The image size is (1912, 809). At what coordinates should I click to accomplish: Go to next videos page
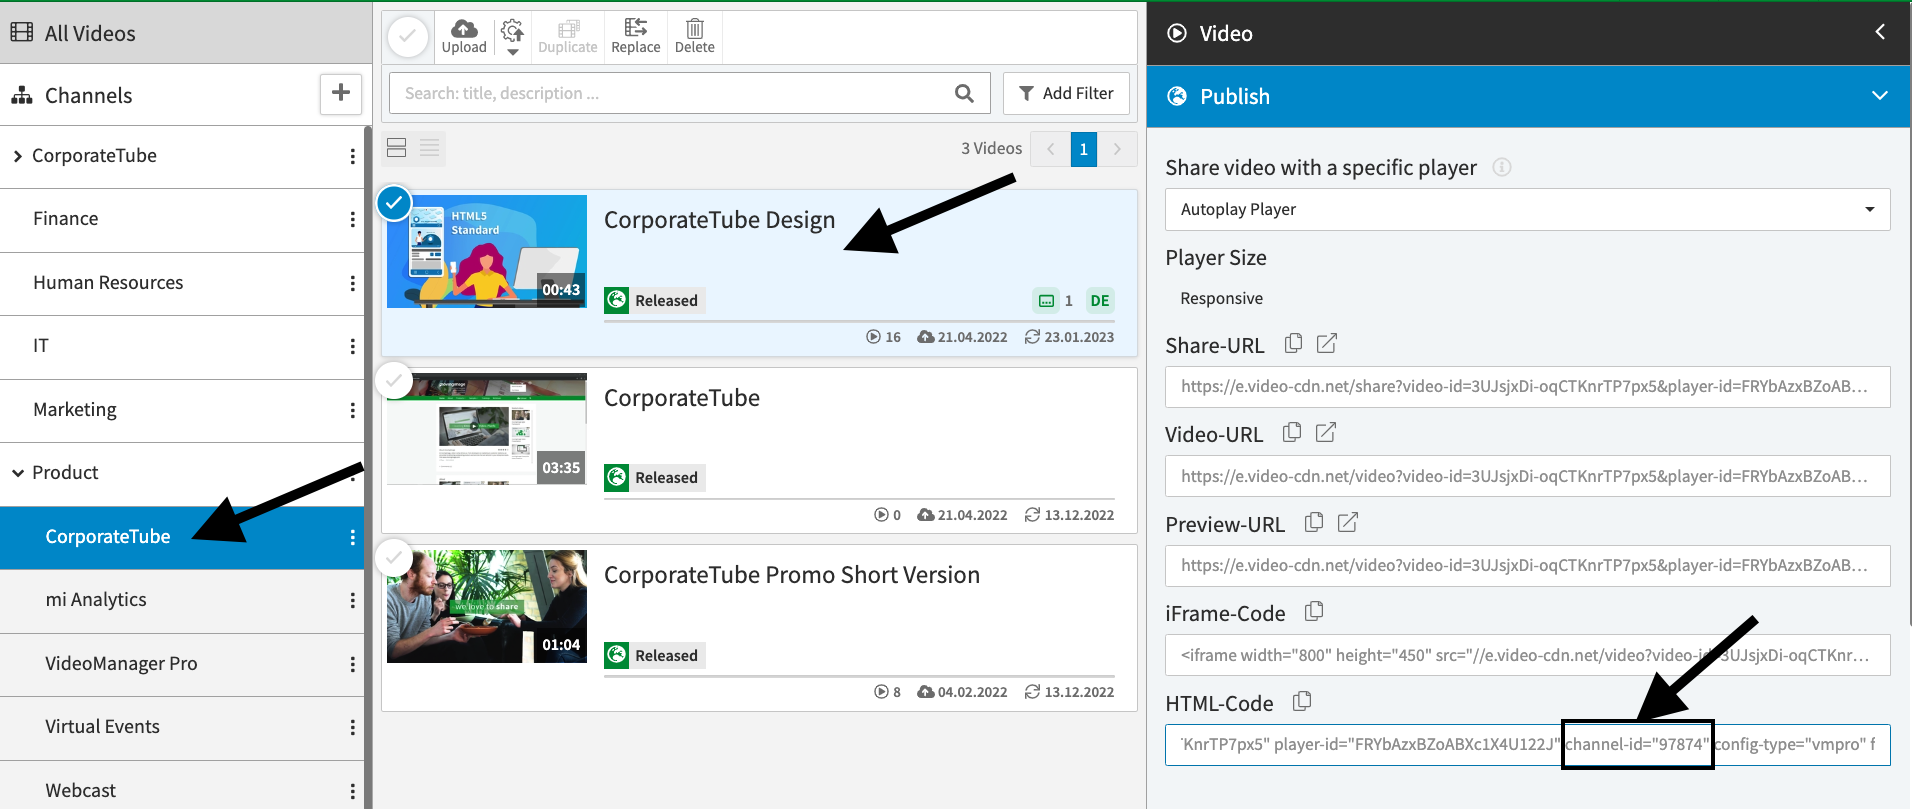click(x=1117, y=149)
